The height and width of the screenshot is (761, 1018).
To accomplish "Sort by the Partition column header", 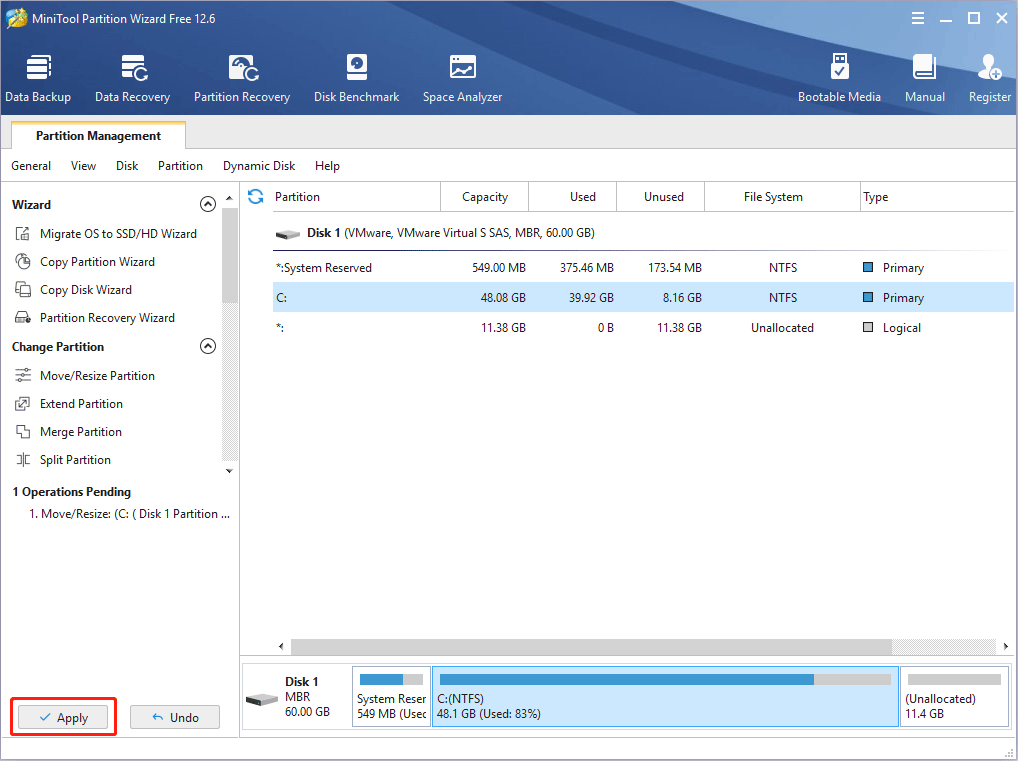I will (356, 197).
